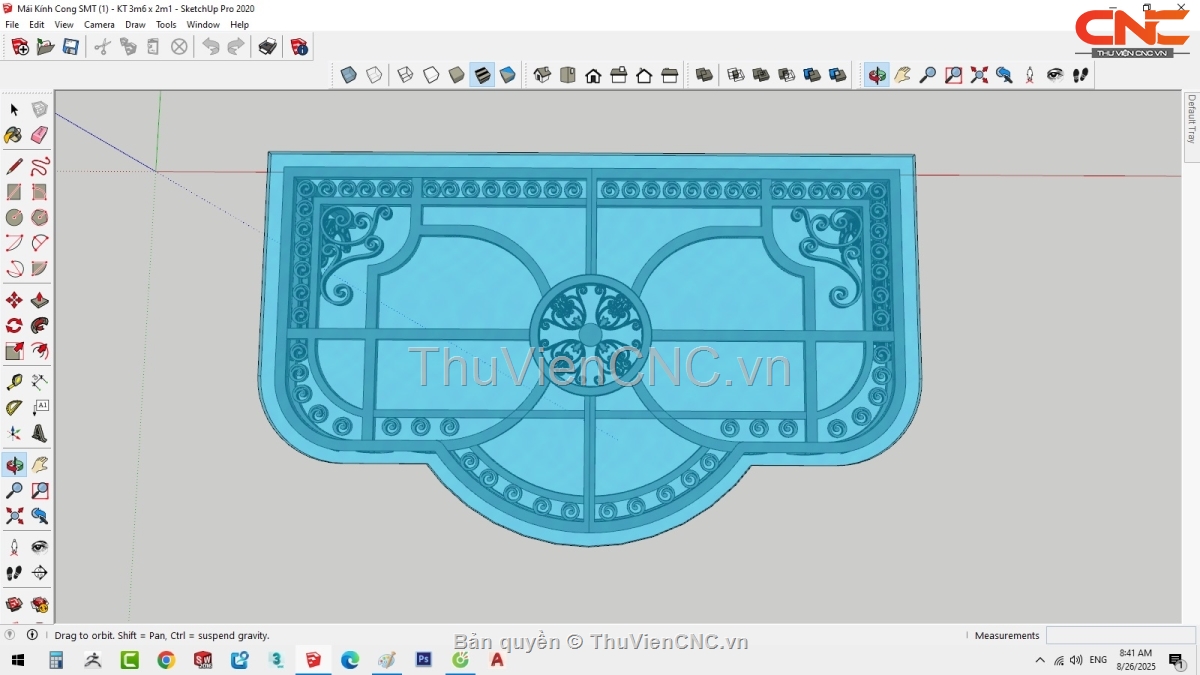Activate the Push/Pull tool
The height and width of the screenshot is (675, 1200).
(40, 300)
